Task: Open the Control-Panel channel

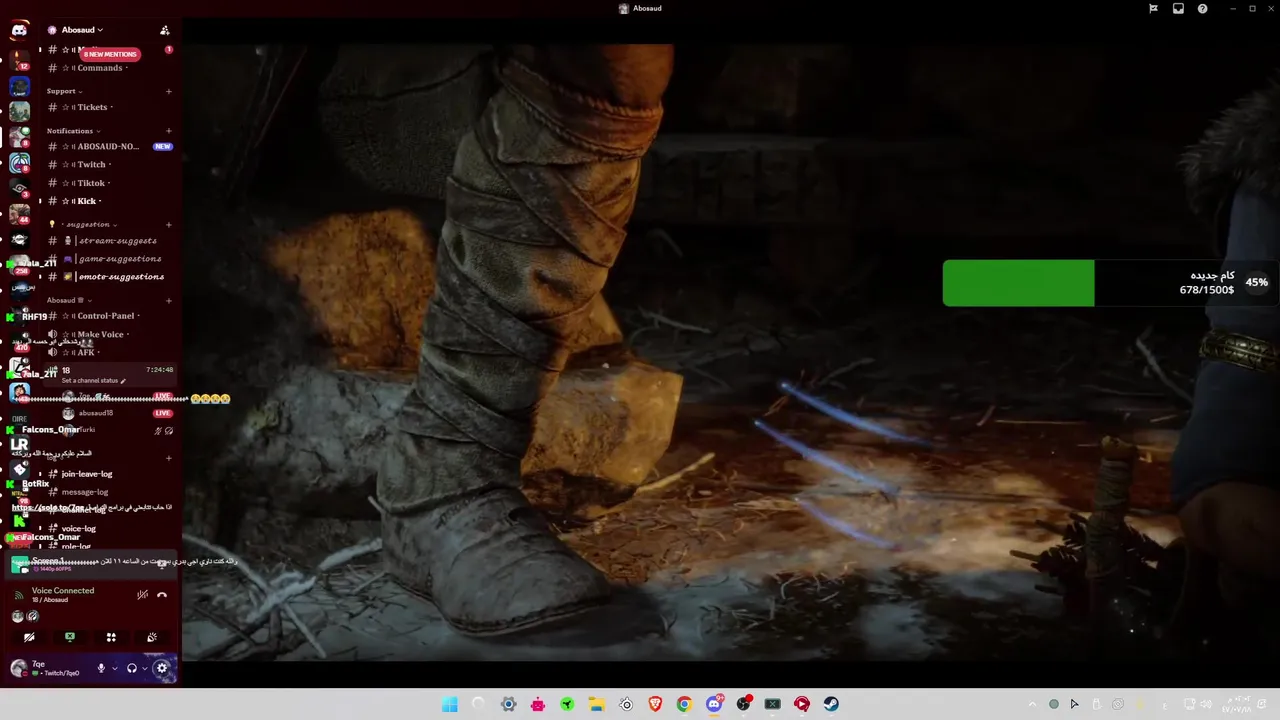Action: pyautogui.click(x=105, y=316)
